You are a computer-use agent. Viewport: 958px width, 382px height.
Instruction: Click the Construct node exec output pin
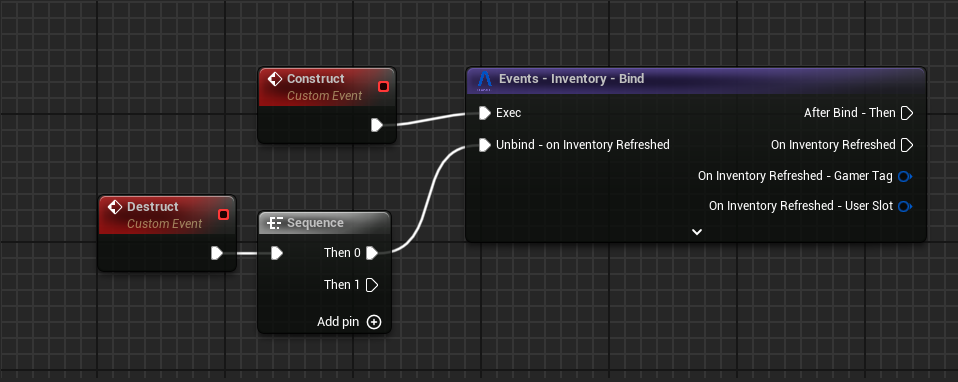[377, 125]
